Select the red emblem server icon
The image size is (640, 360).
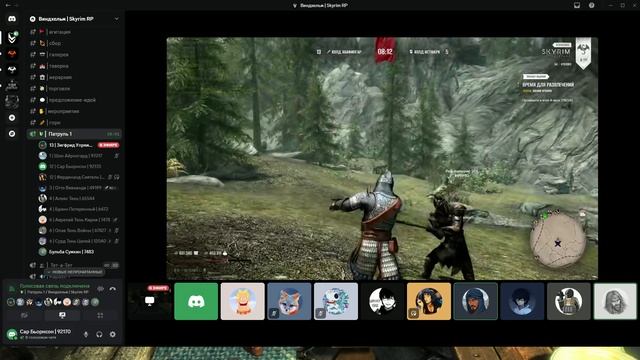[12, 53]
